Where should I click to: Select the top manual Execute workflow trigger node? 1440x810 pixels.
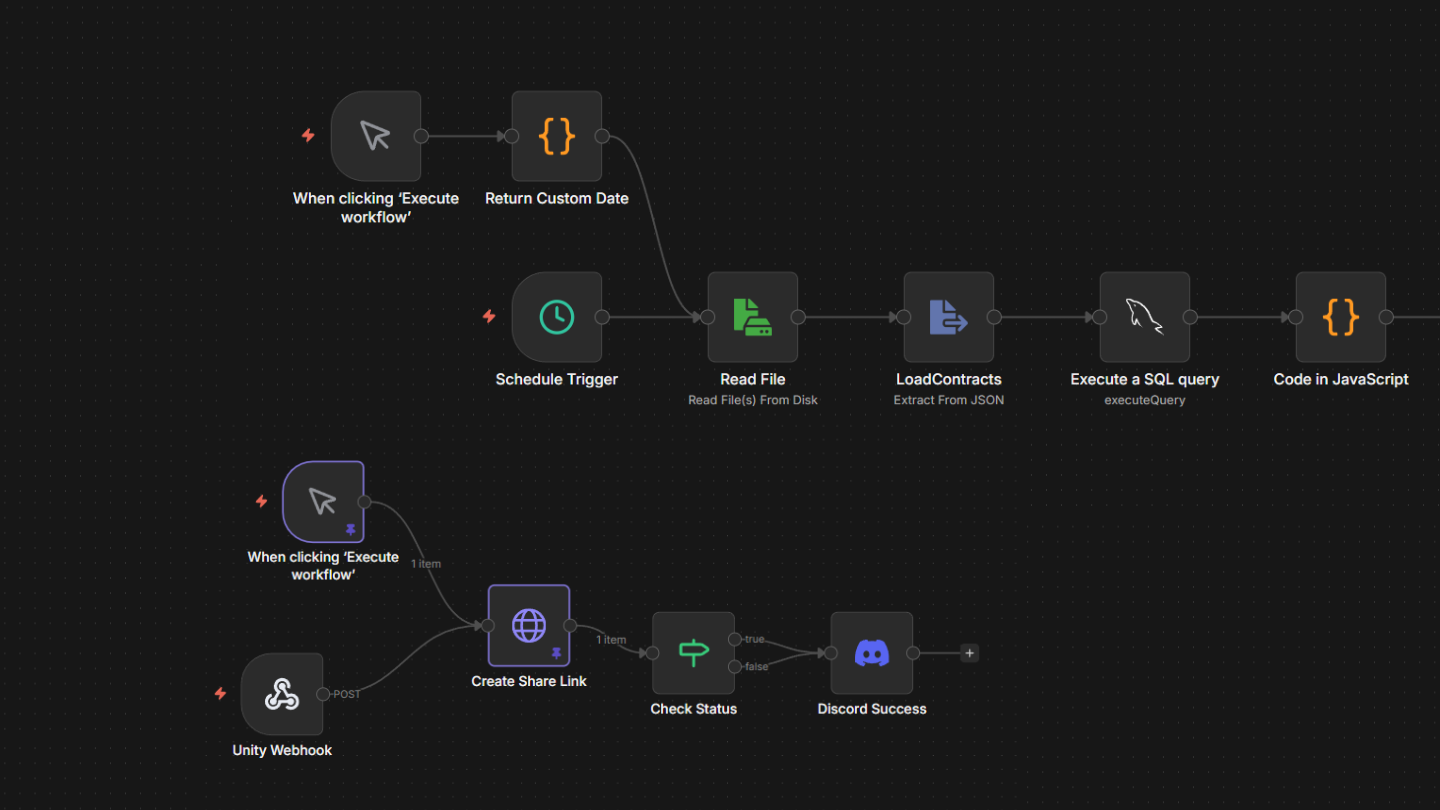tap(376, 136)
